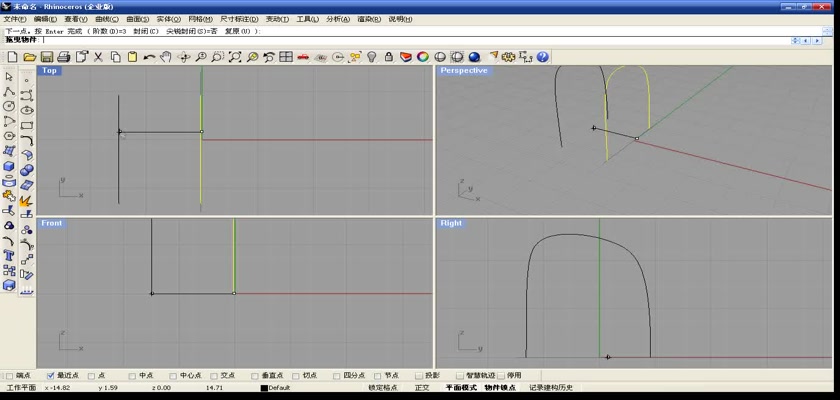The image size is (840, 400).
Task: Open the Perspective viewport title menu
Action: 464,71
